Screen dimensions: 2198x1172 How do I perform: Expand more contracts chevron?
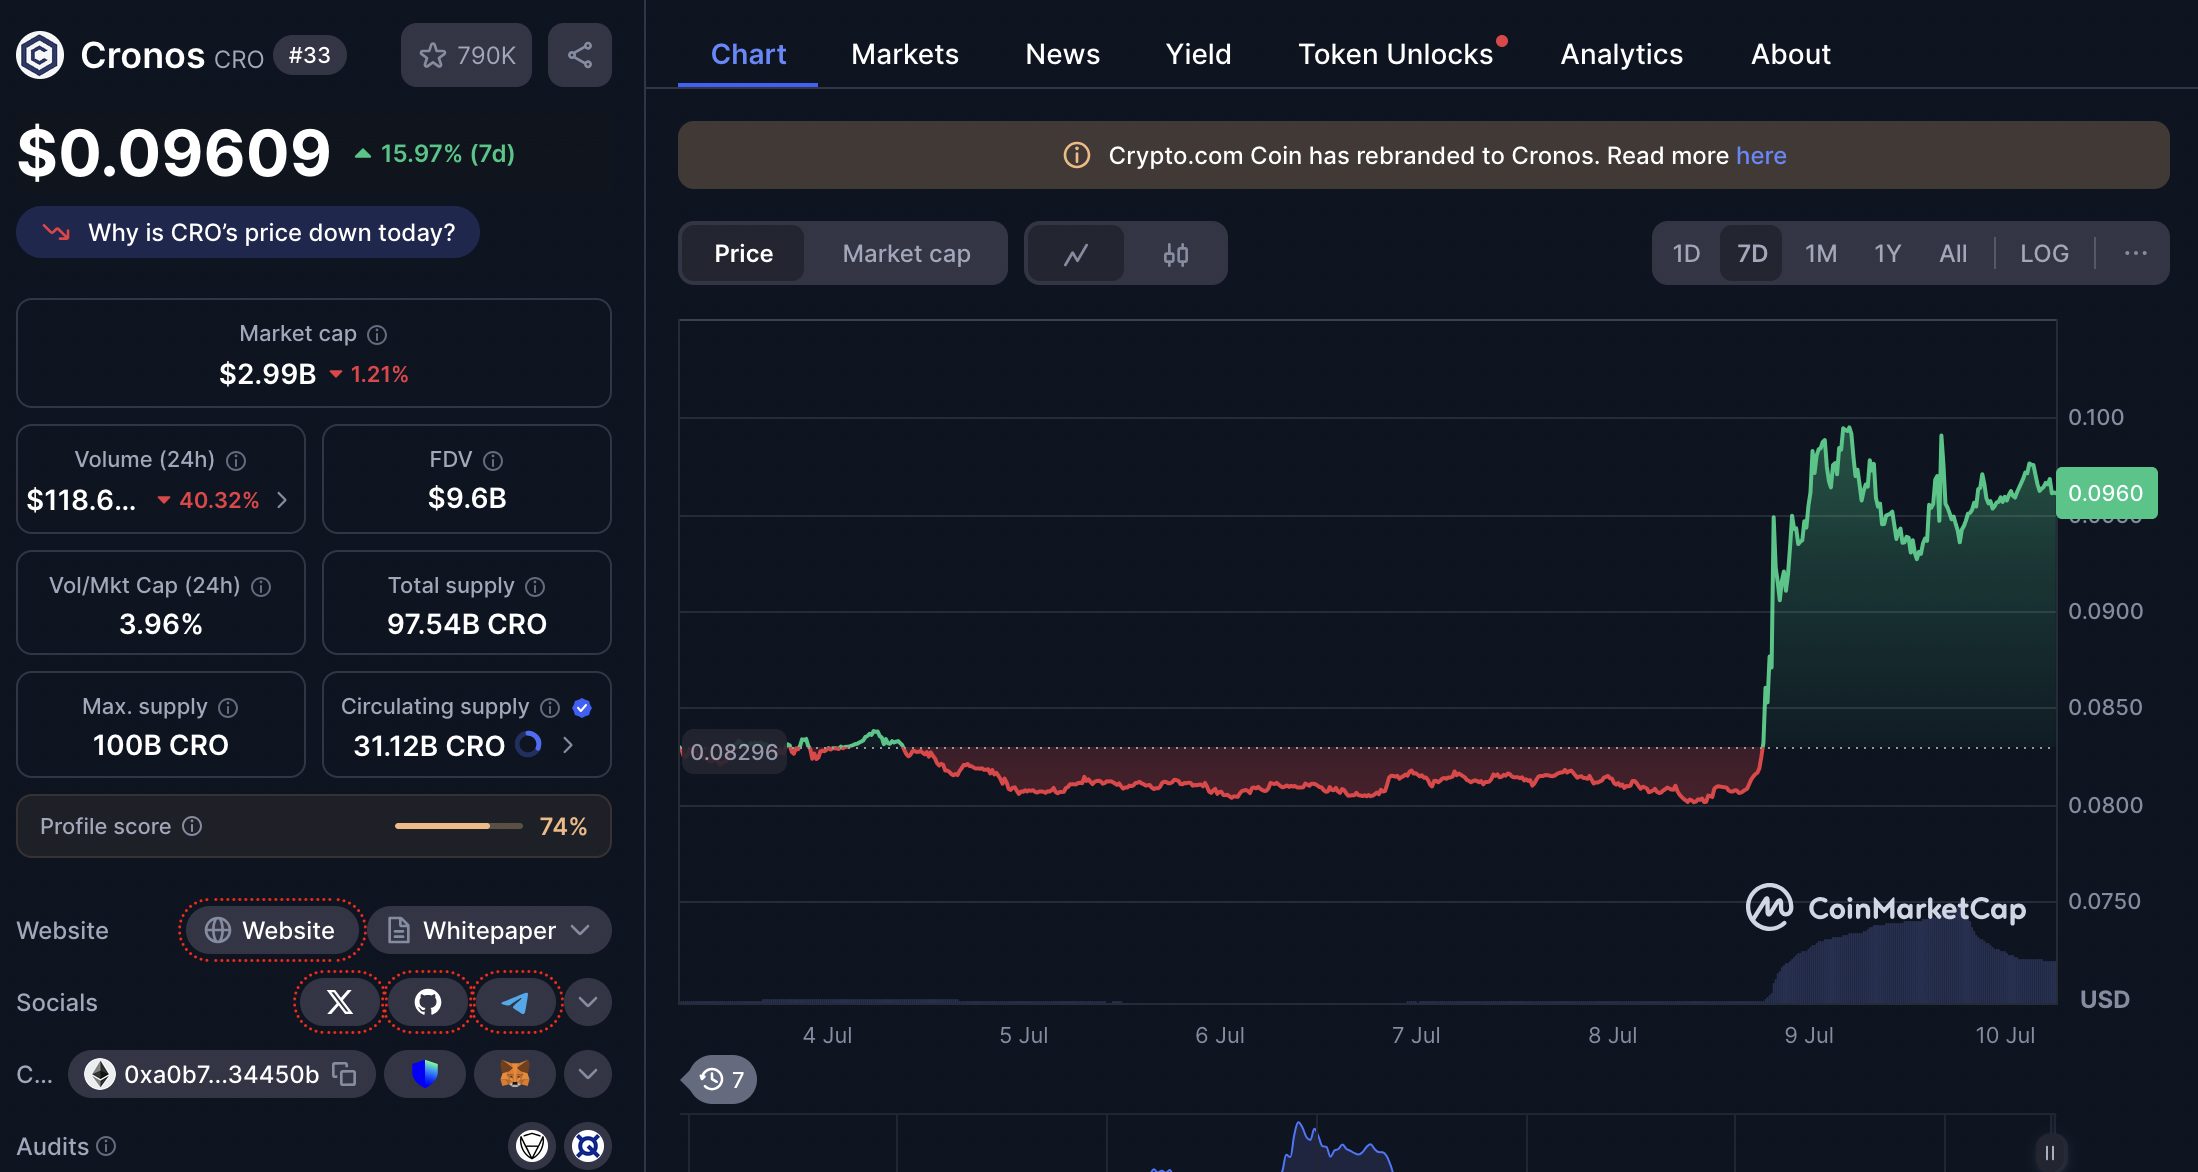pyautogui.click(x=588, y=1074)
